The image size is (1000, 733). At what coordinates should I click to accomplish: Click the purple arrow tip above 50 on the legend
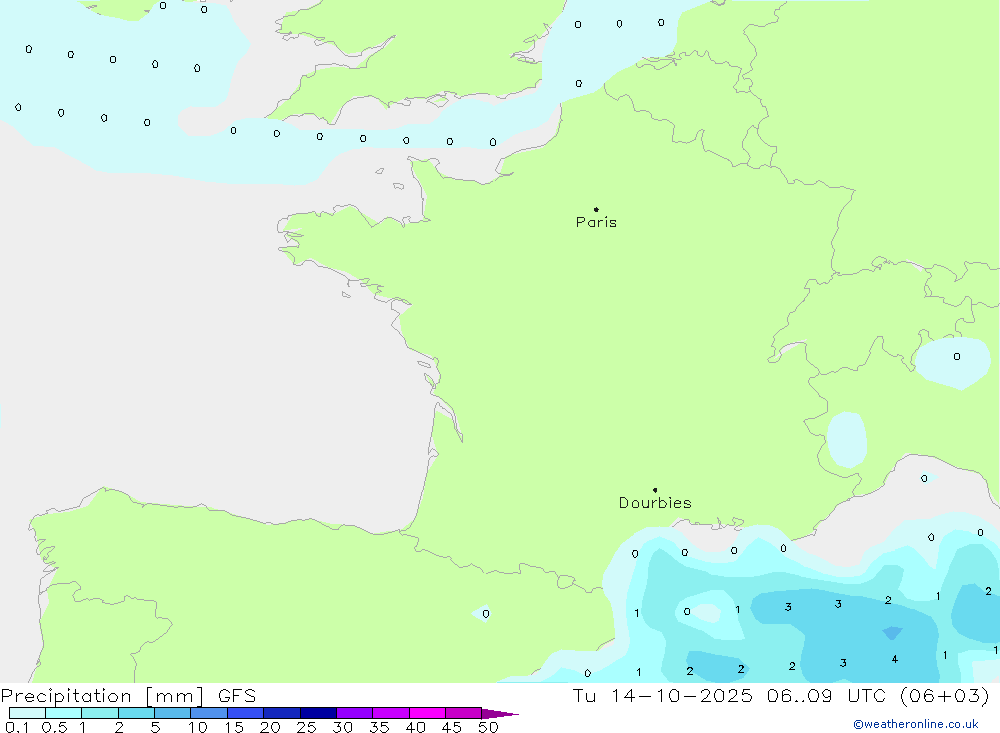[x=500, y=714]
